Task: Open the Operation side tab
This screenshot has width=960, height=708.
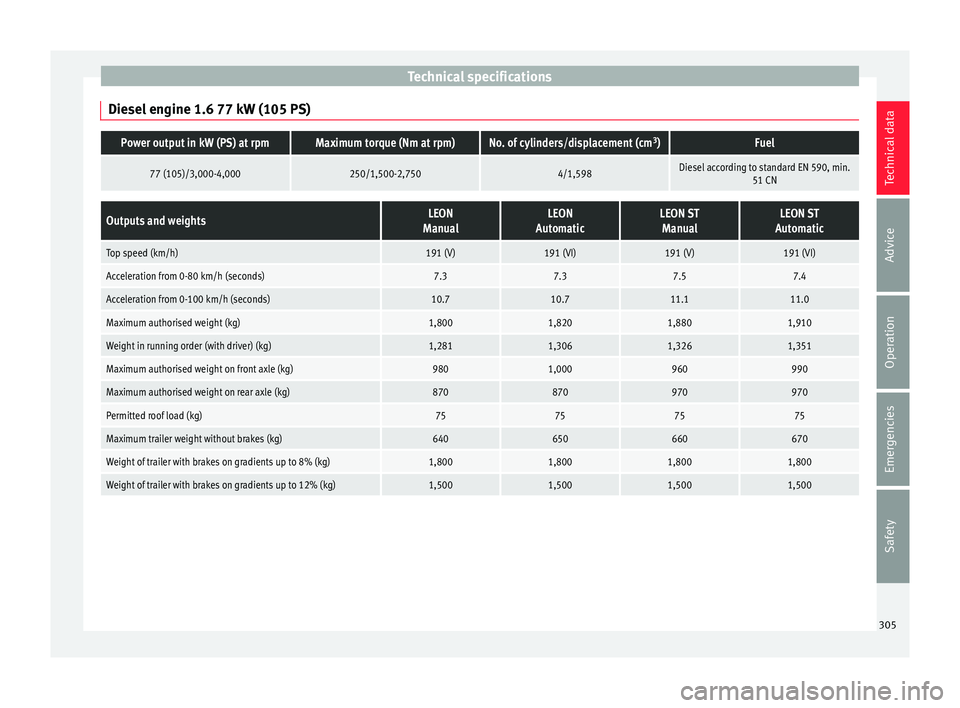Action: click(x=892, y=342)
